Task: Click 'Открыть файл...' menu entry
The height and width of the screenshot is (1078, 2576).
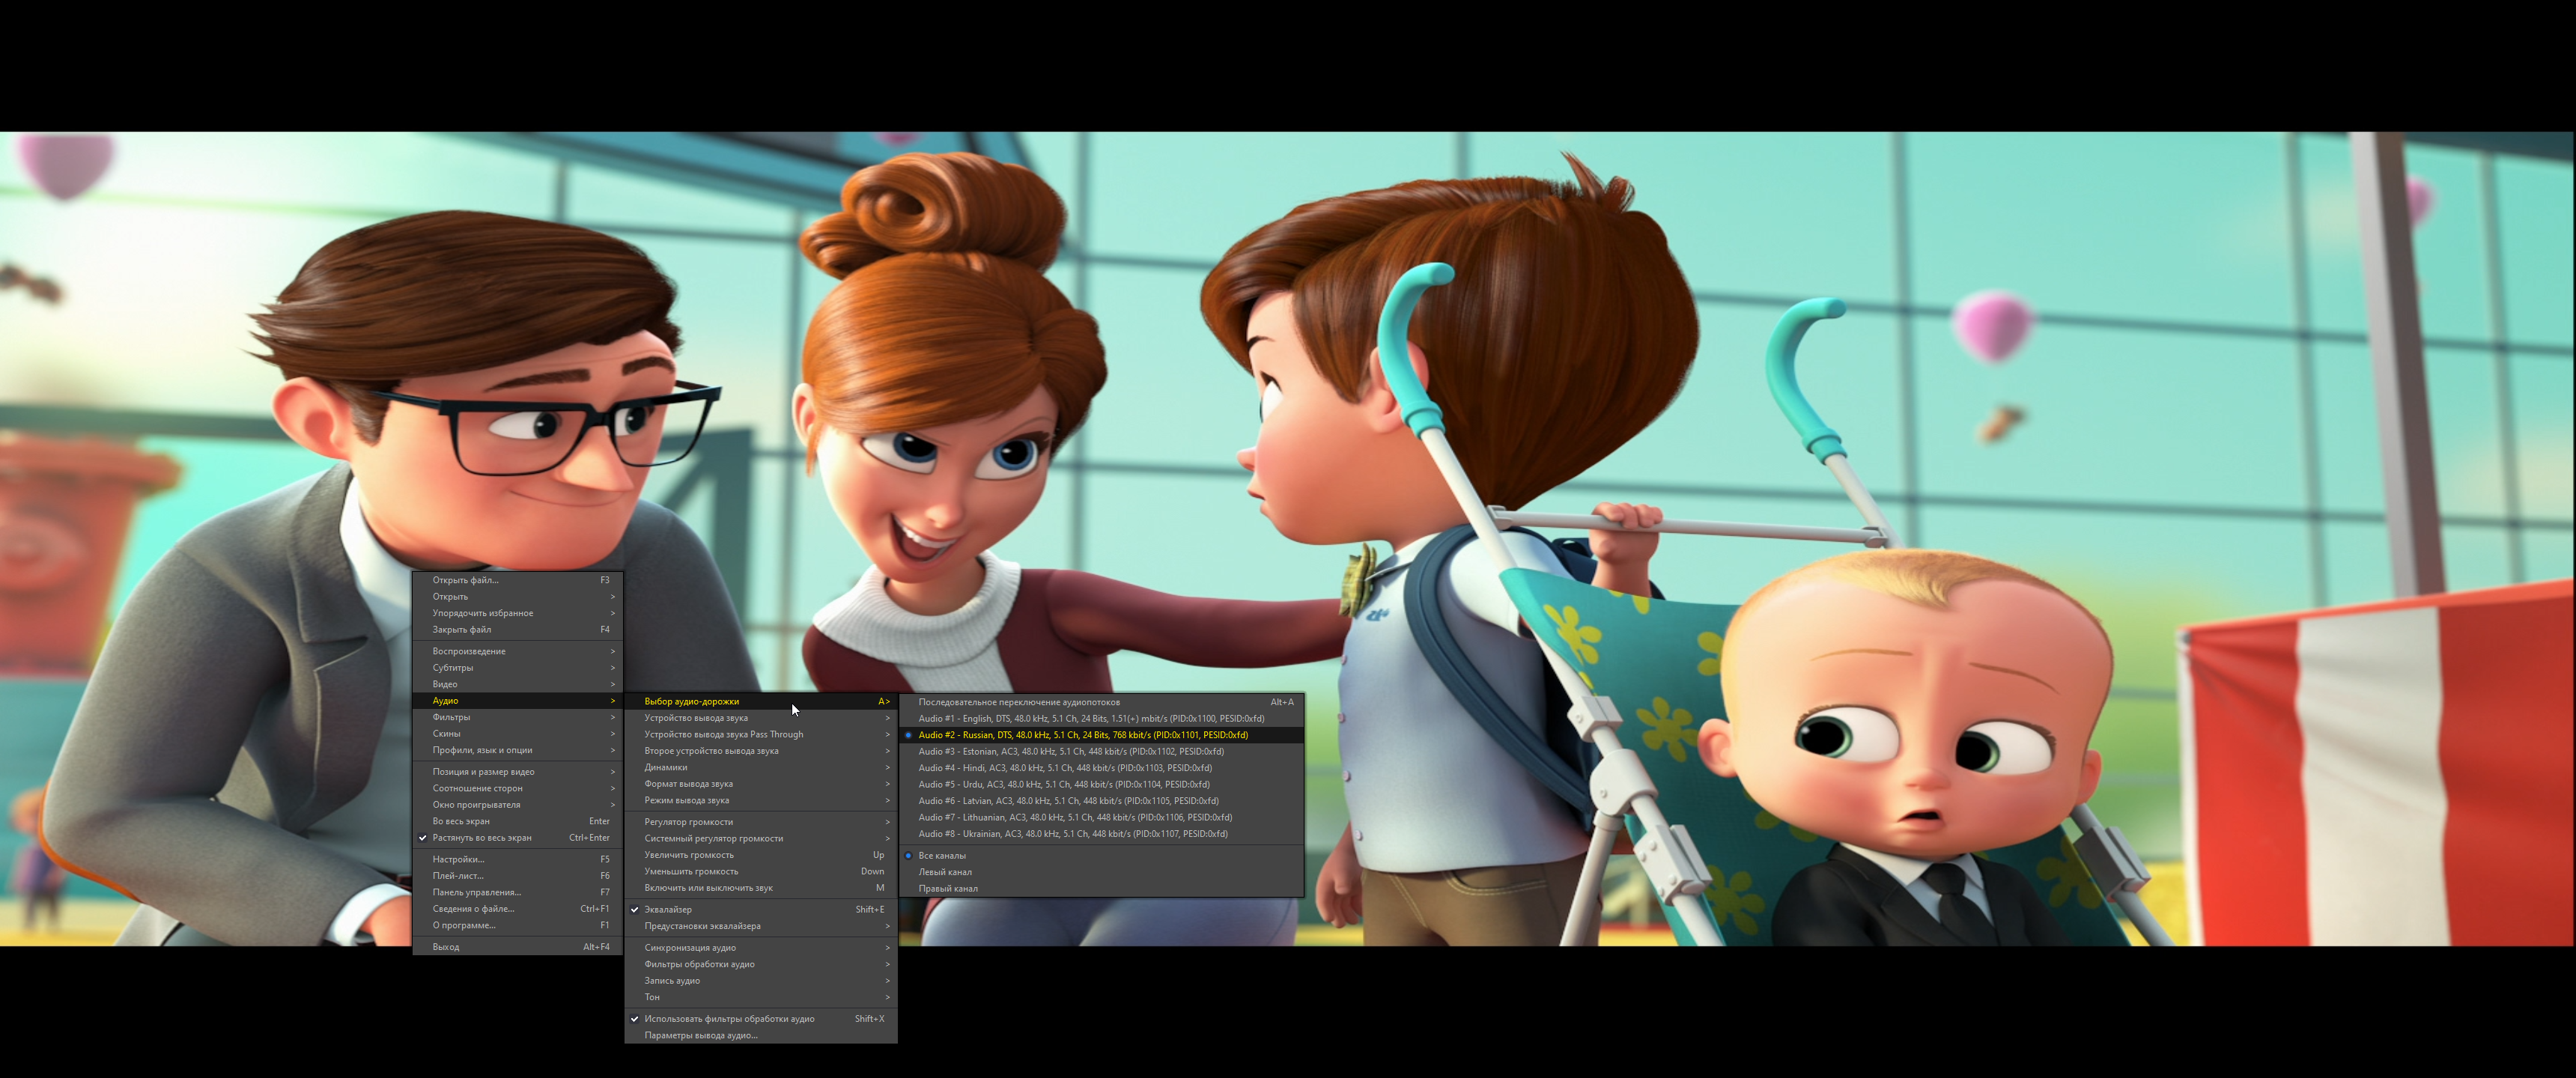Action: tap(465, 580)
